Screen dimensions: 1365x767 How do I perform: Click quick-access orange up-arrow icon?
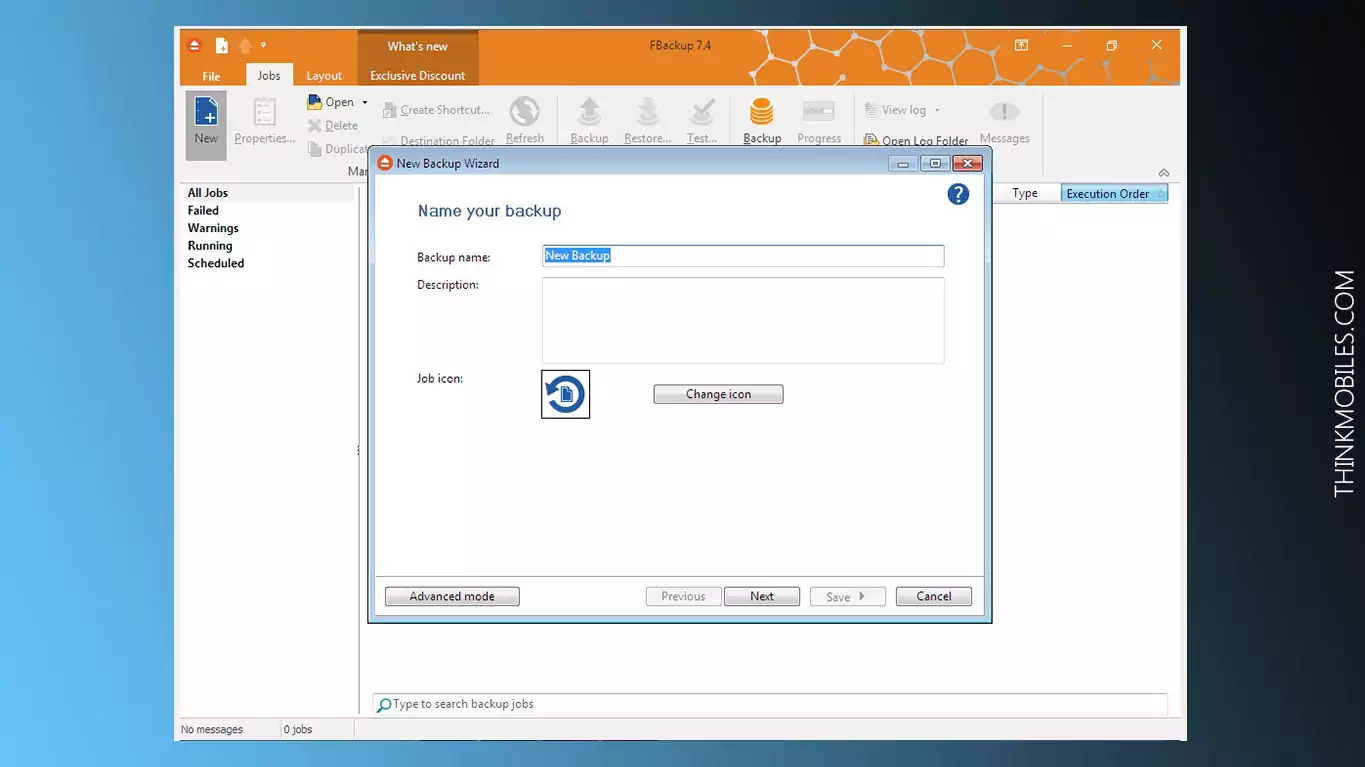pos(245,45)
